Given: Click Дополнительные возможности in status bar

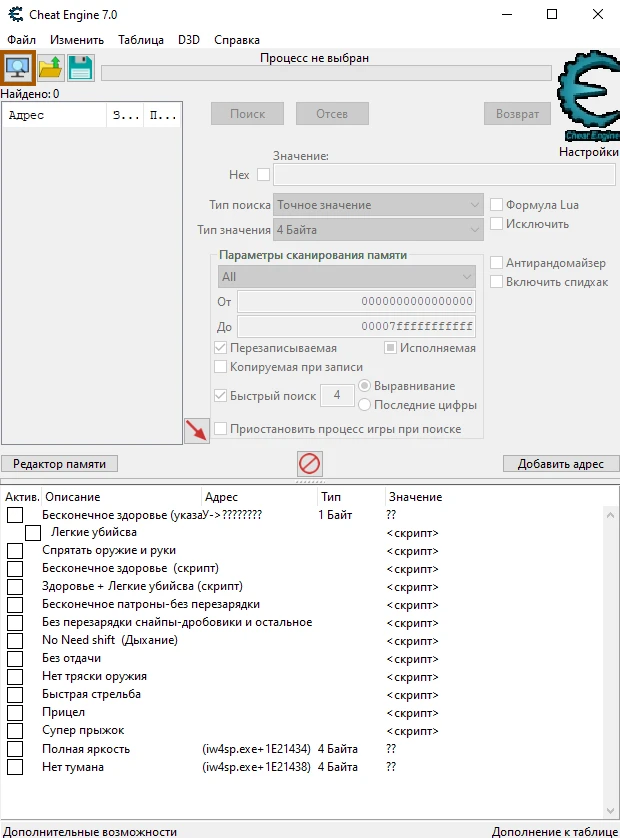Looking at the screenshot, I should pyautogui.click(x=90, y=832).
